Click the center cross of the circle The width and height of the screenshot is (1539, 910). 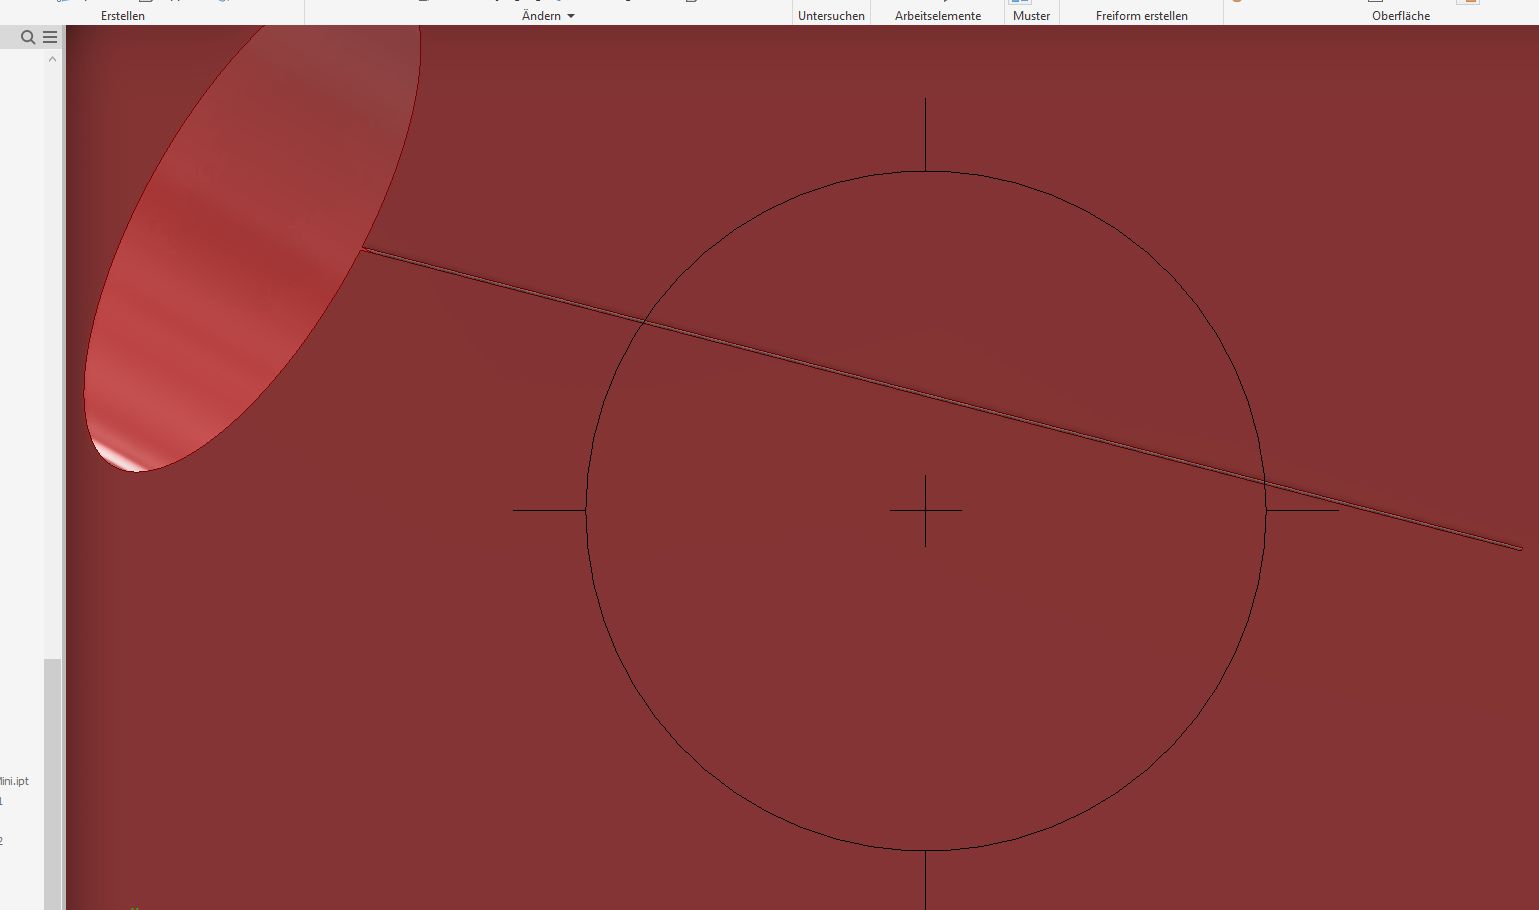click(925, 510)
